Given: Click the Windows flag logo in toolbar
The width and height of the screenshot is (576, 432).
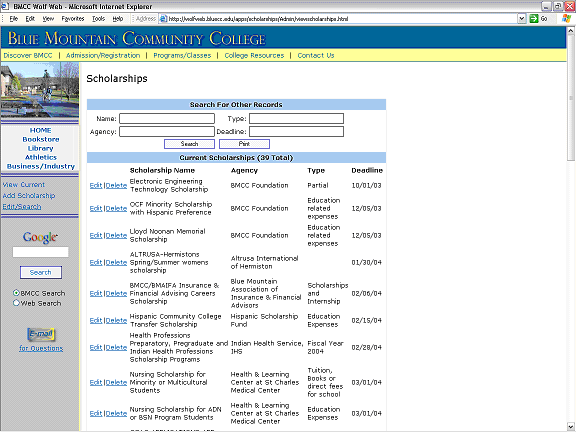Looking at the screenshot, I should (x=566, y=18).
